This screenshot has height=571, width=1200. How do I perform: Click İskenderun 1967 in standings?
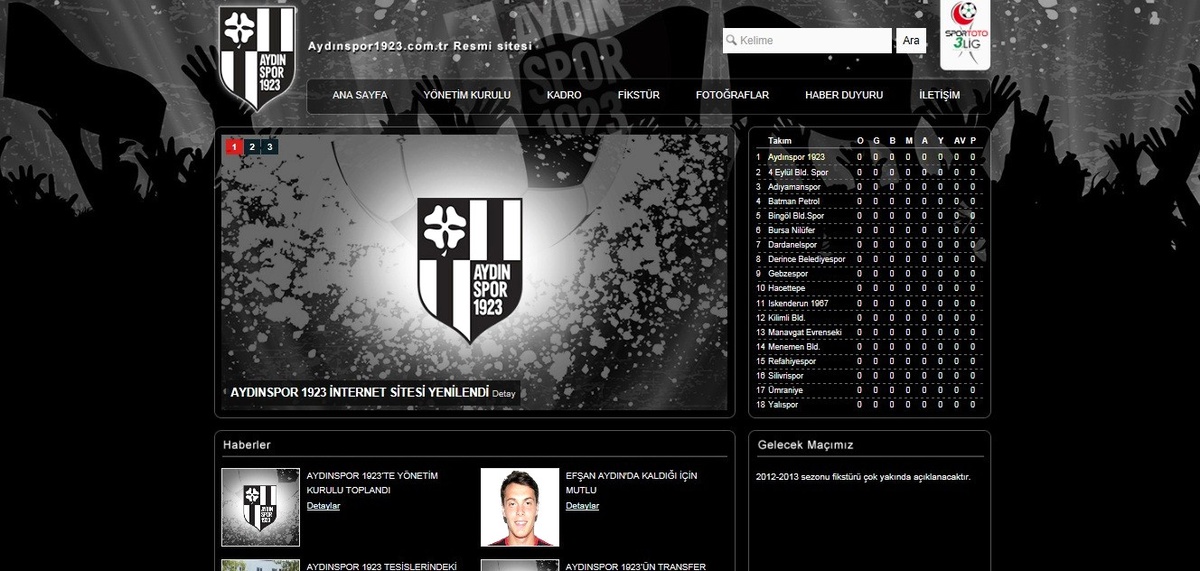[868, 303]
